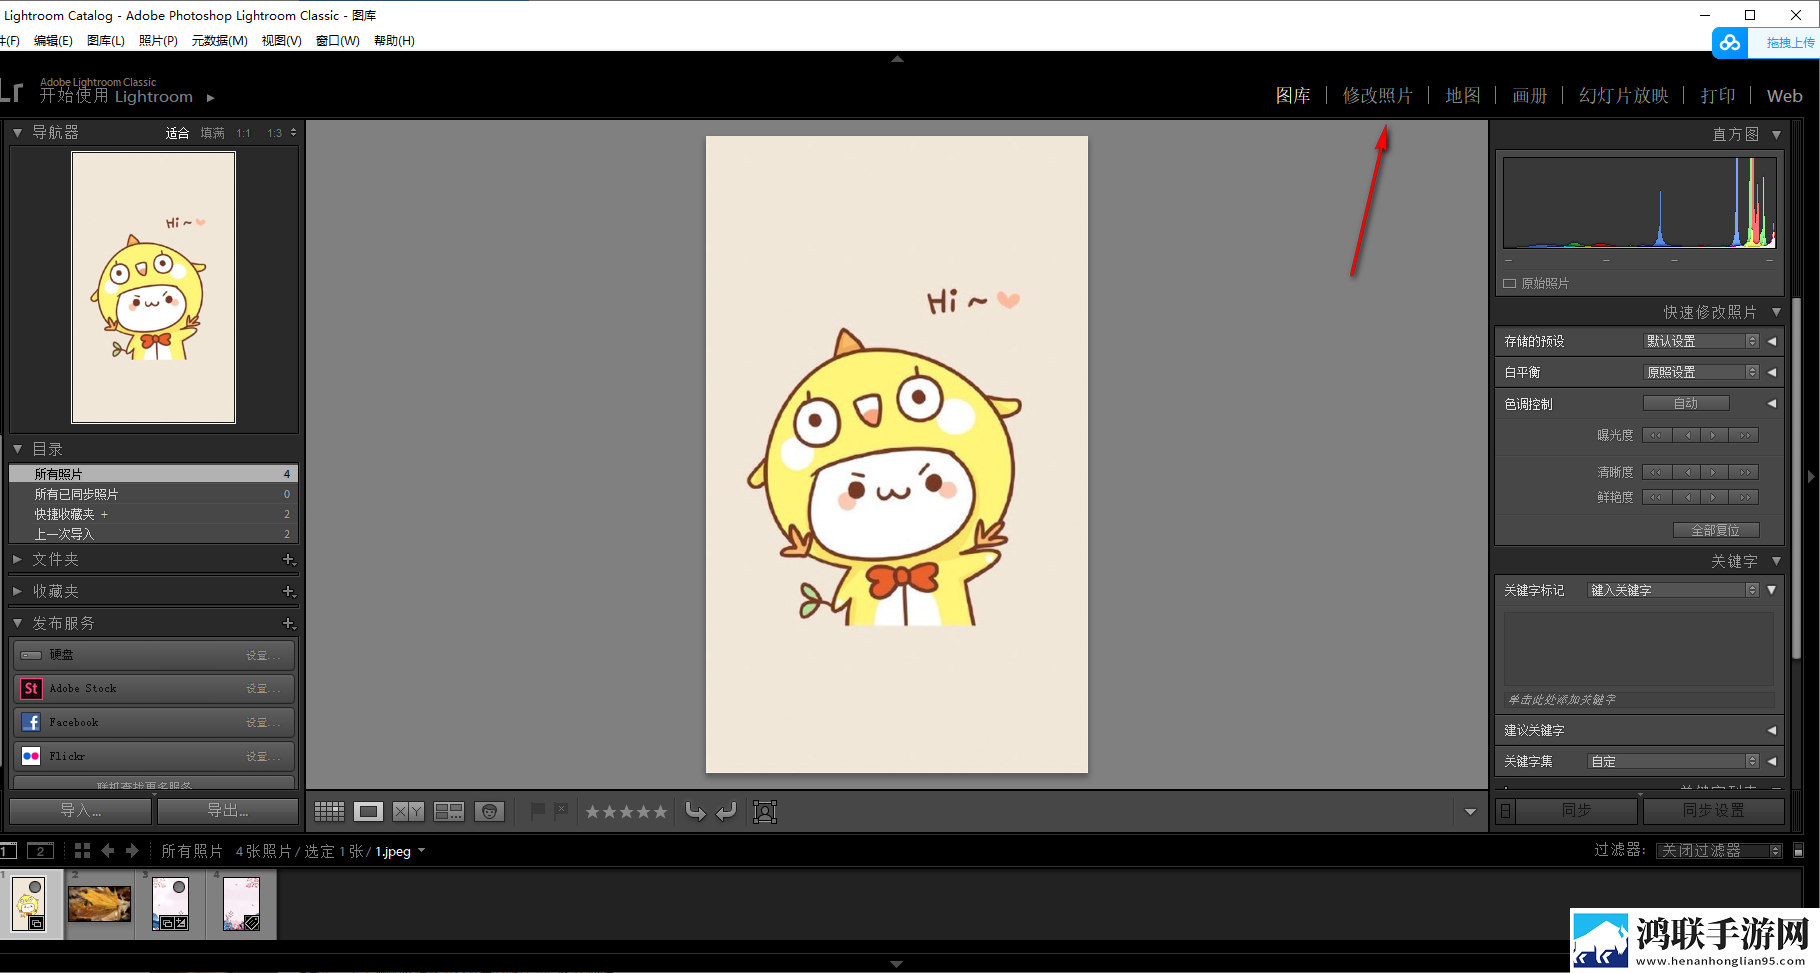Click the 导入 button
This screenshot has height=973, width=1820.
[x=81, y=810]
